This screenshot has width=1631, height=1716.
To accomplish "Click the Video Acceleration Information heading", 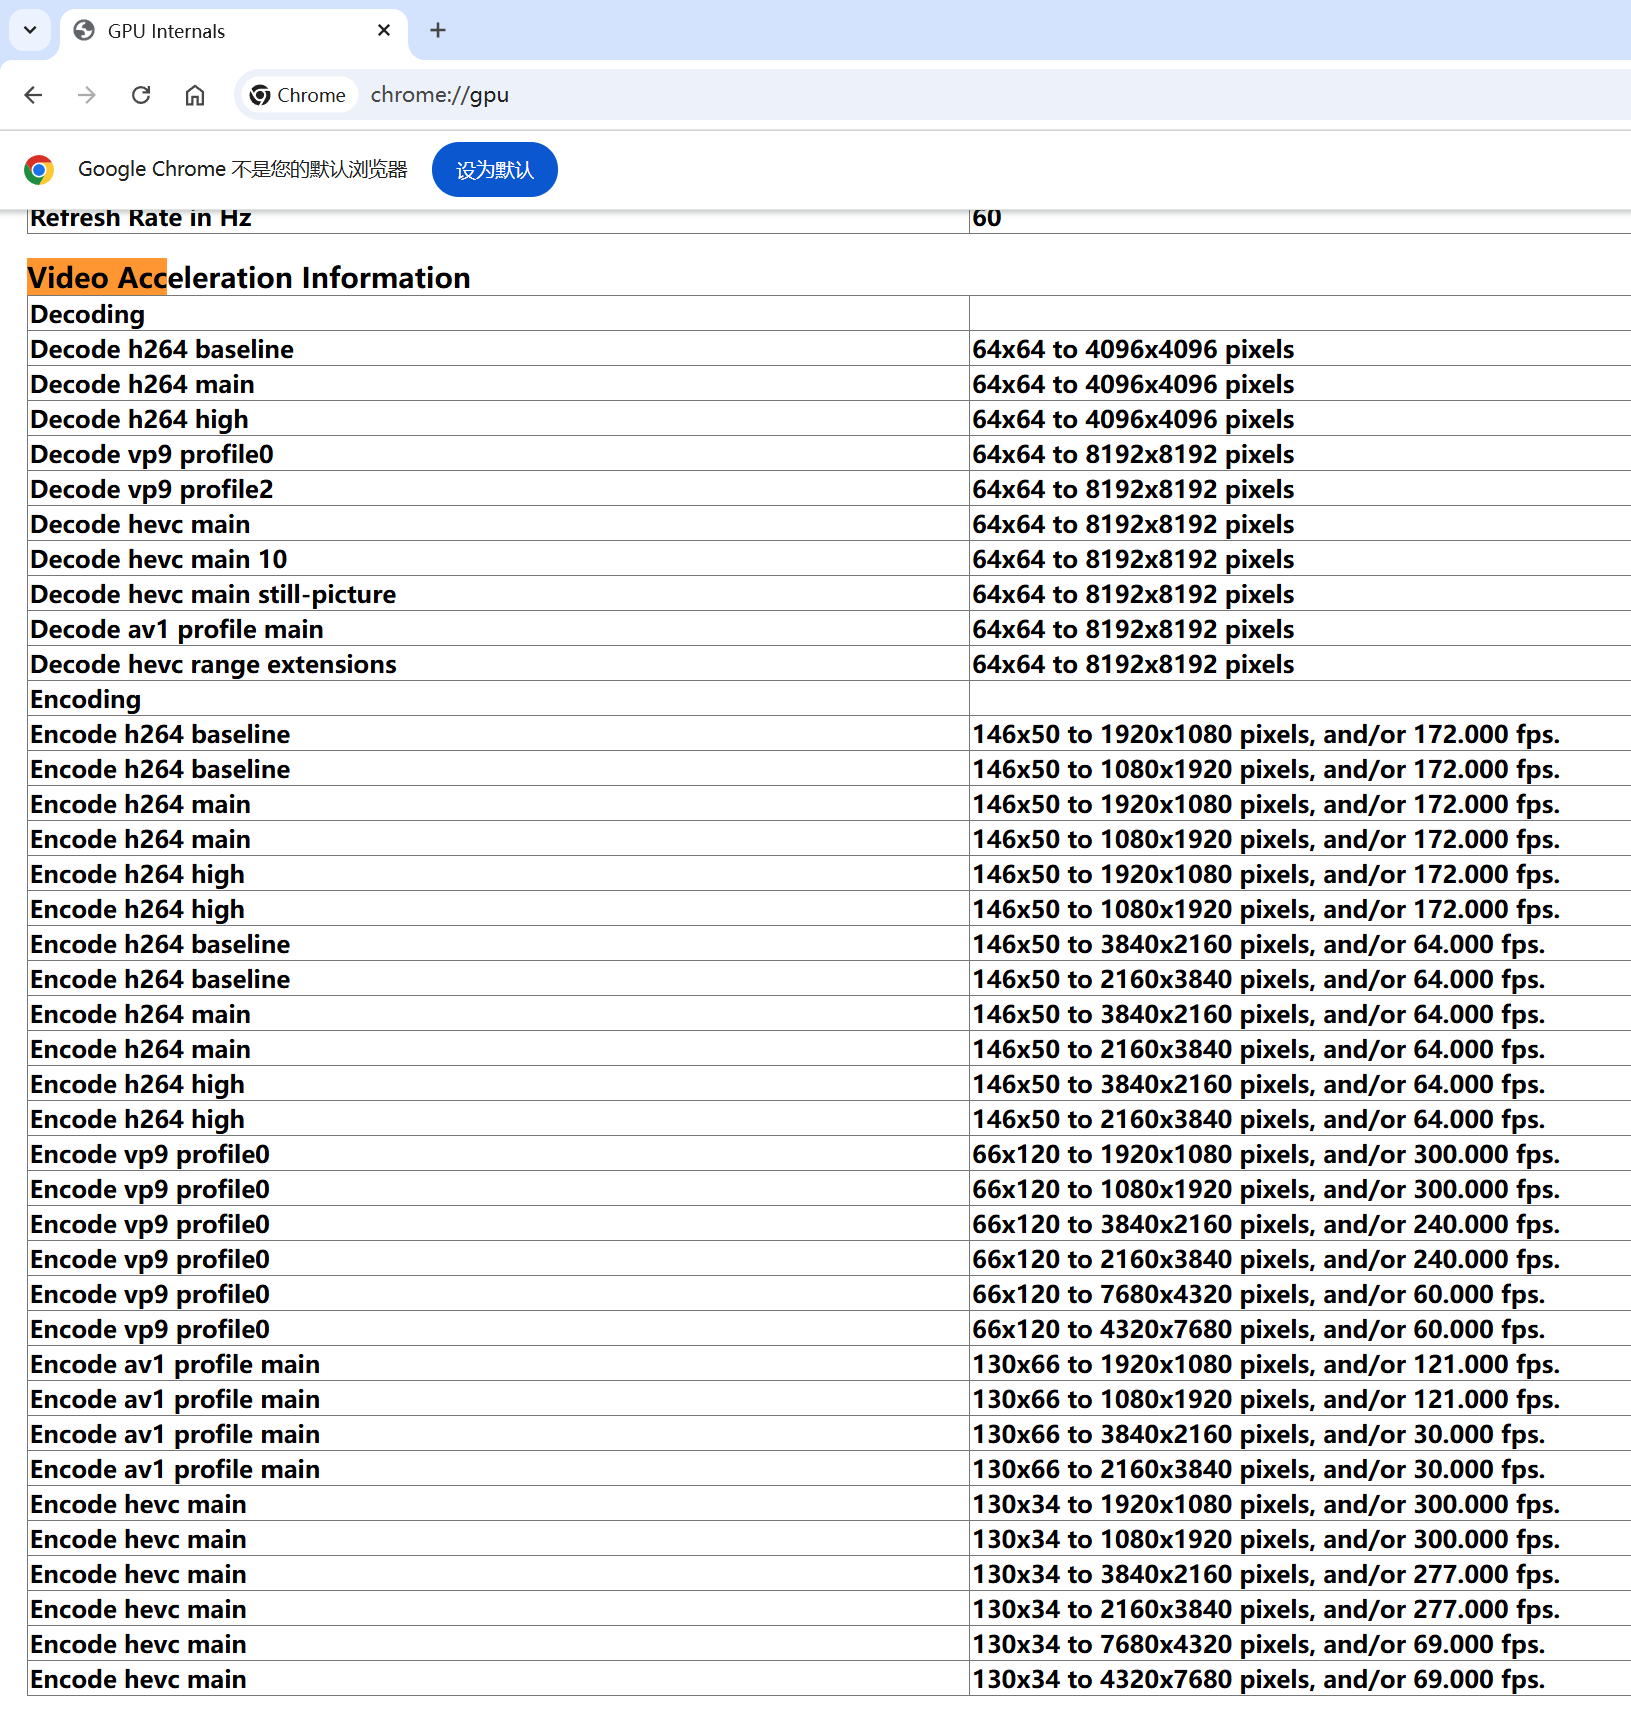I will pyautogui.click(x=249, y=278).
